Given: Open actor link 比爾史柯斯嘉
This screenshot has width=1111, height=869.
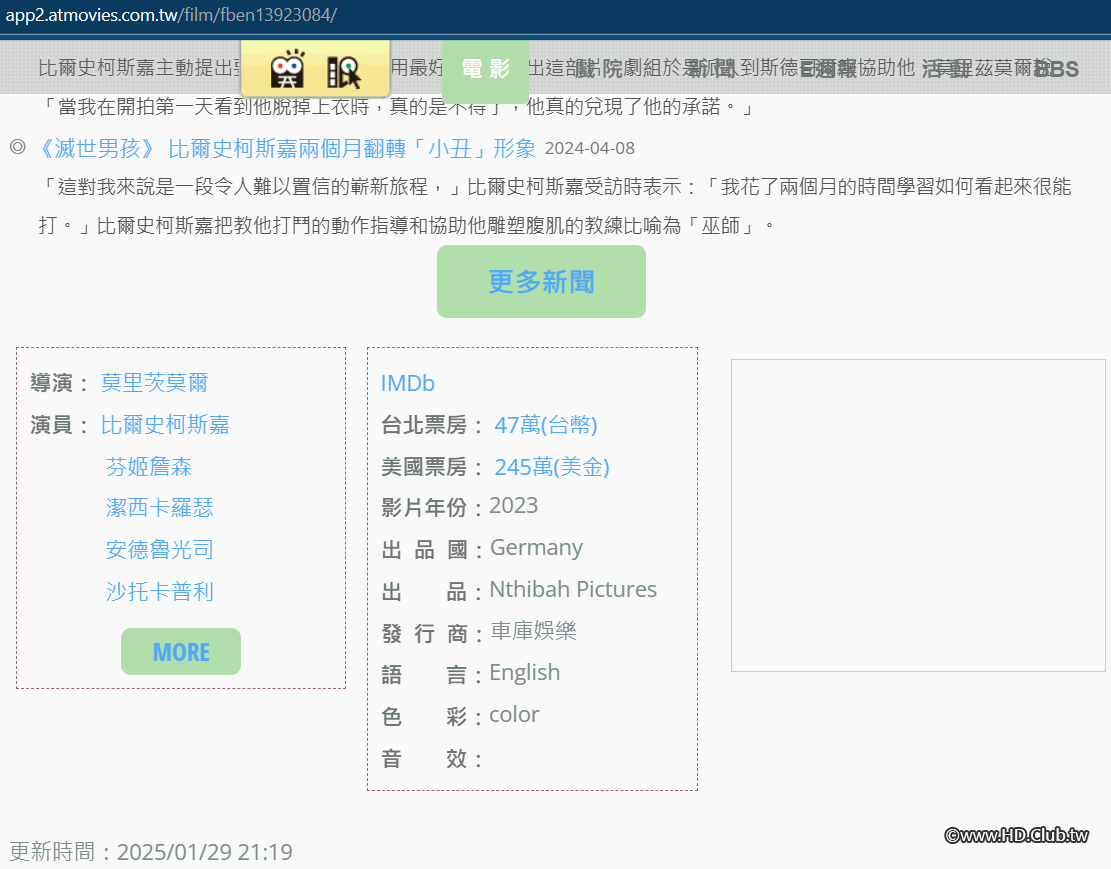Looking at the screenshot, I should pyautogui.click(x=165, y=425).
